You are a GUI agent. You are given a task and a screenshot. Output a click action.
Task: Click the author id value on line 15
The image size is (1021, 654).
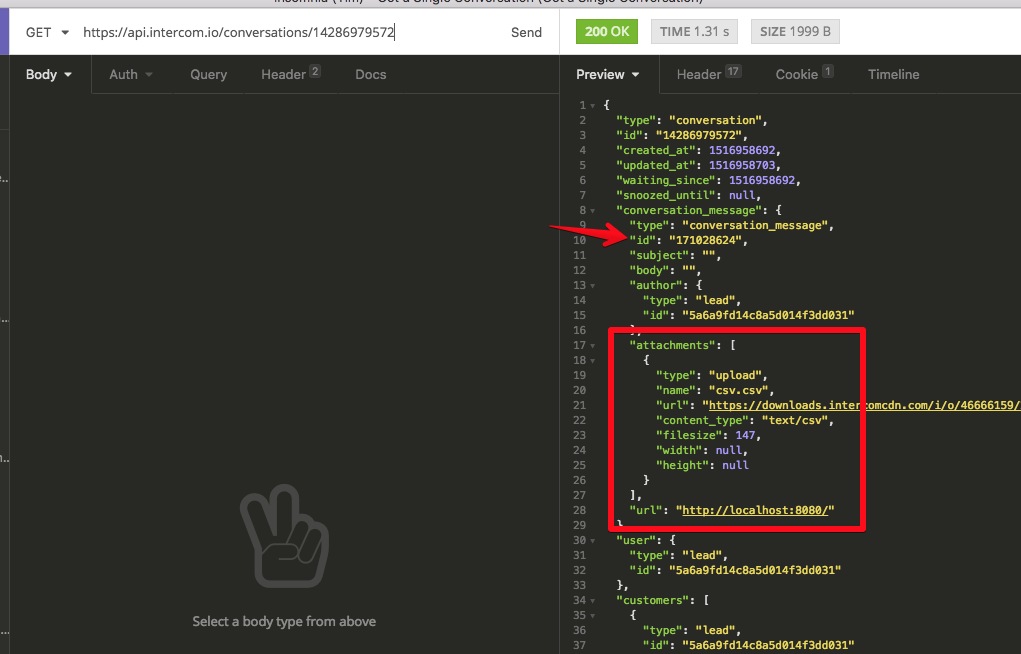768,315
